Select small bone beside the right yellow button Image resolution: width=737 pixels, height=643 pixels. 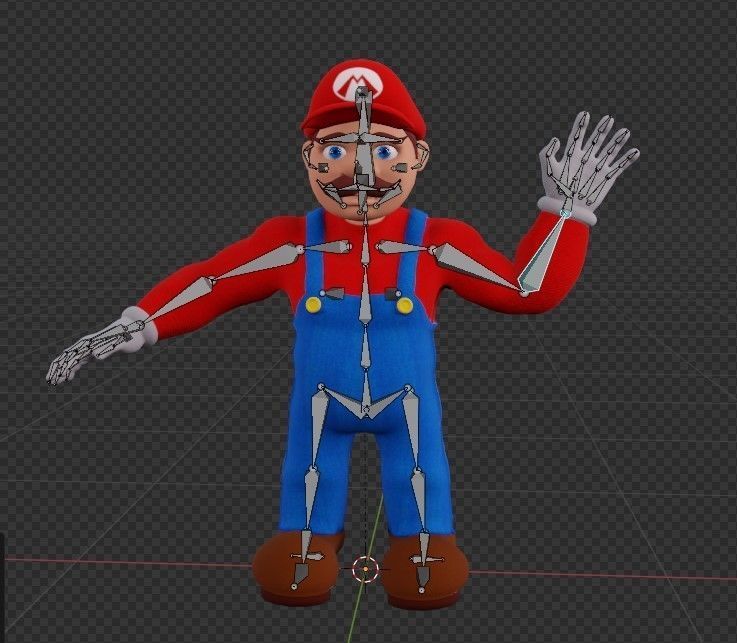tap(393, 294)
